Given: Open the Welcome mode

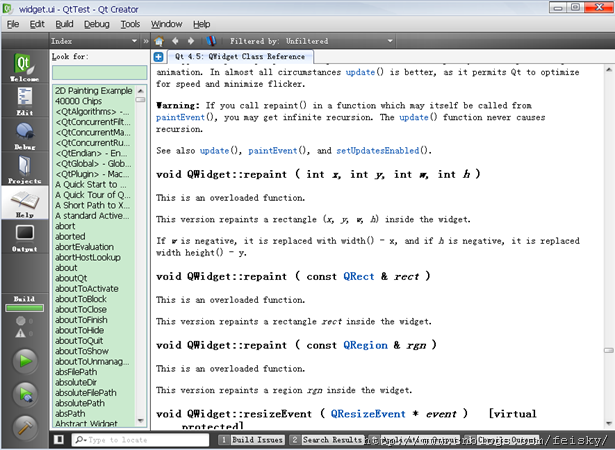Looking at the screenshot, I should point(24,67).
